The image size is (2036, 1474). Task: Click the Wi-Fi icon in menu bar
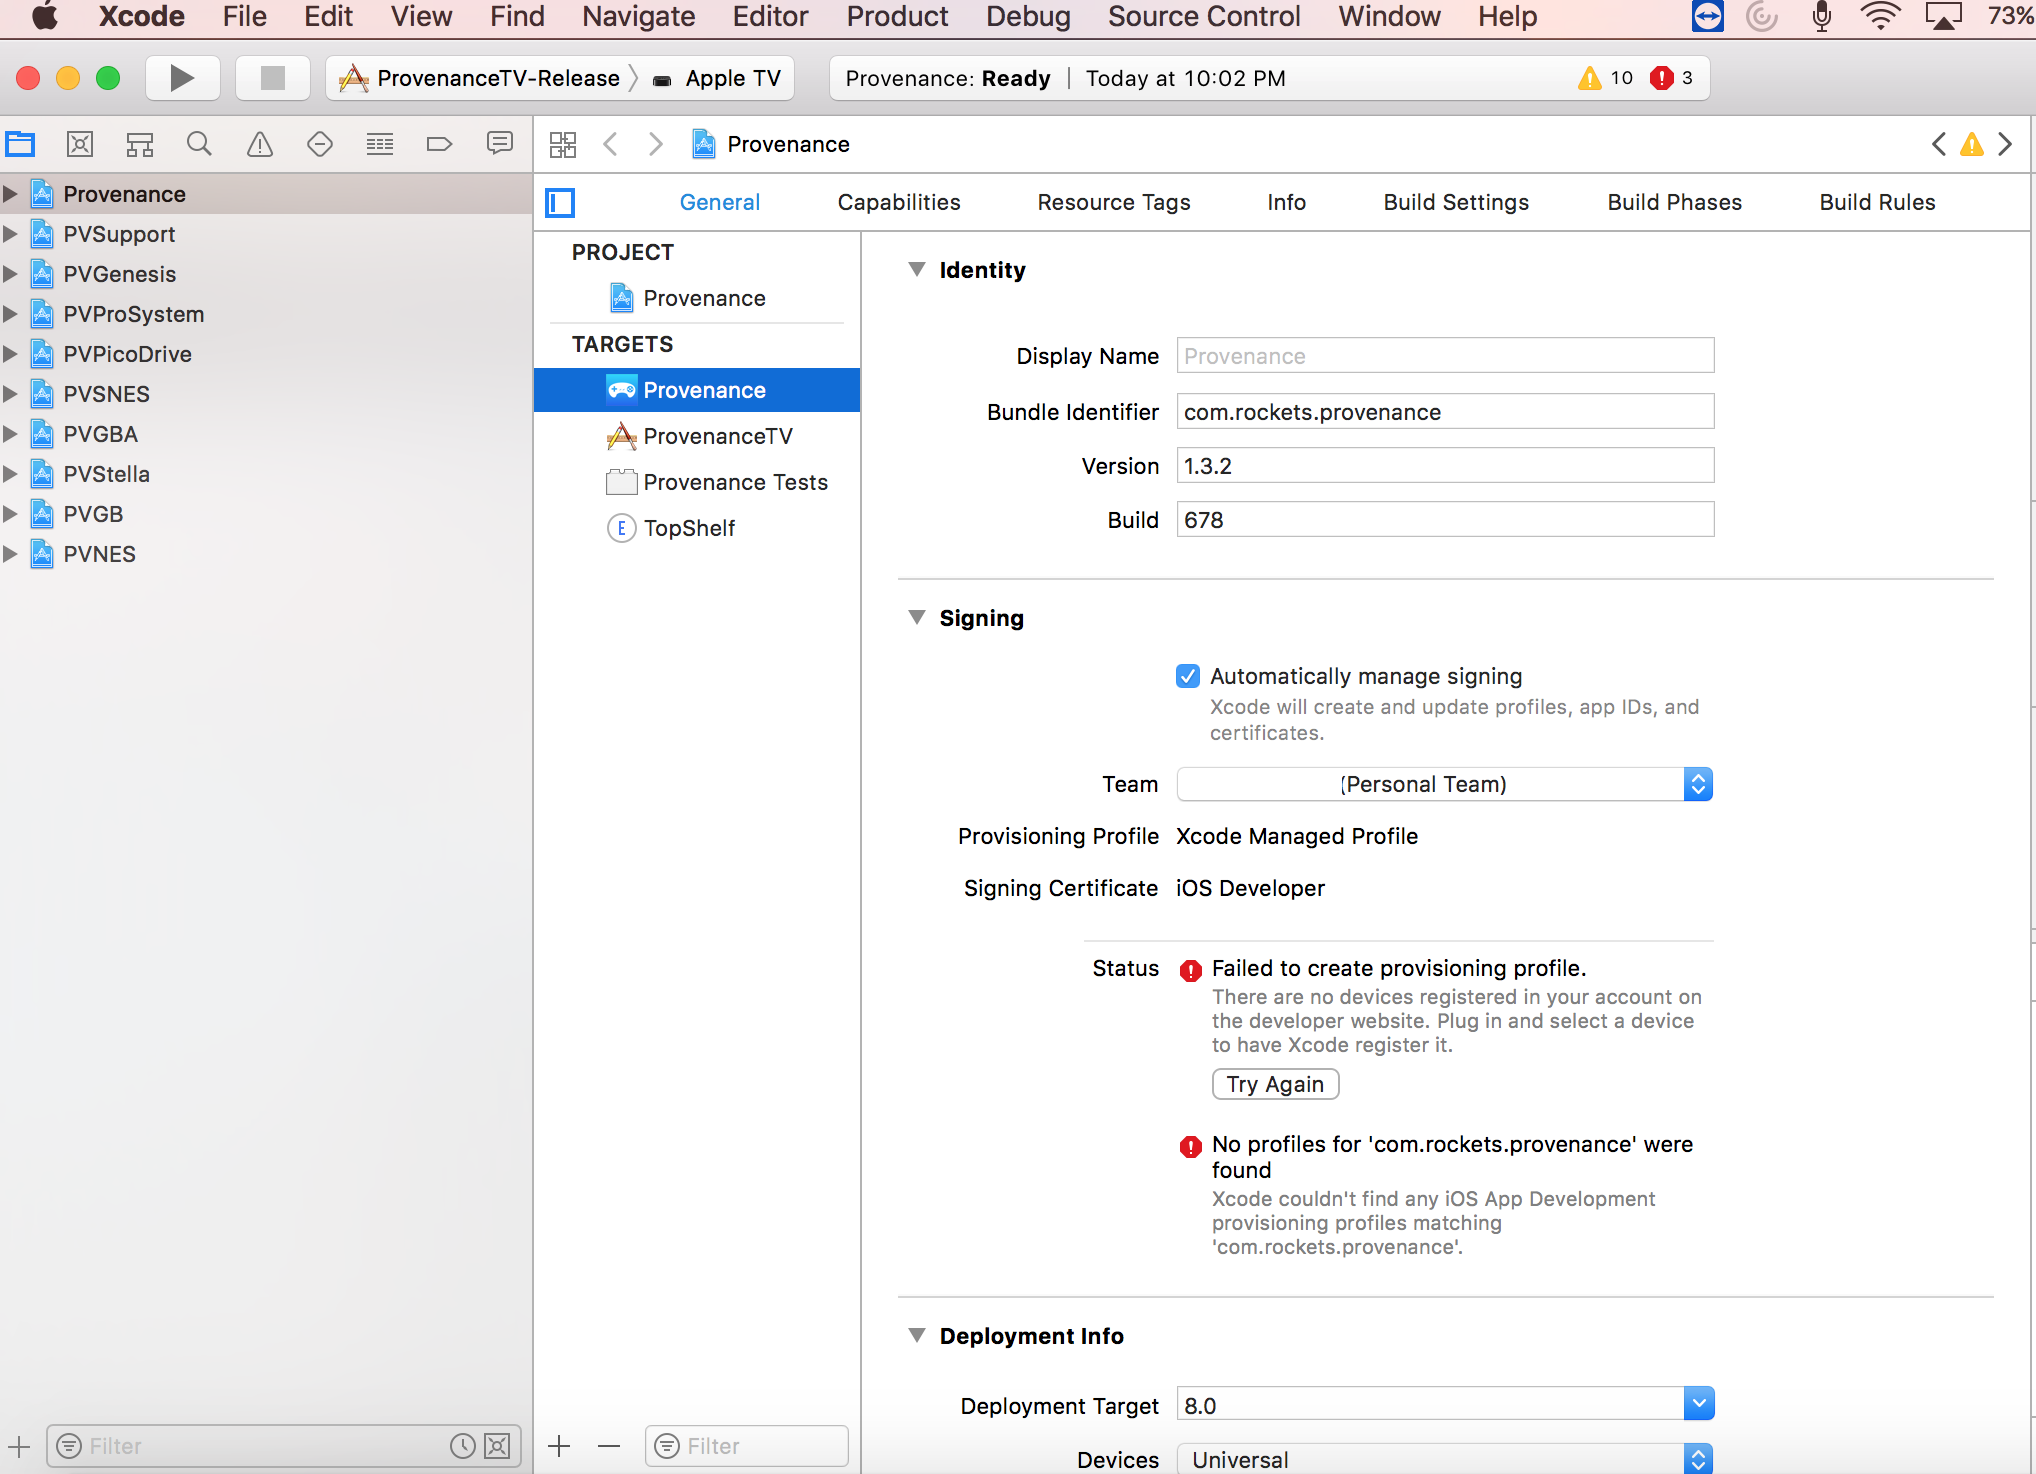point(1880,17)
